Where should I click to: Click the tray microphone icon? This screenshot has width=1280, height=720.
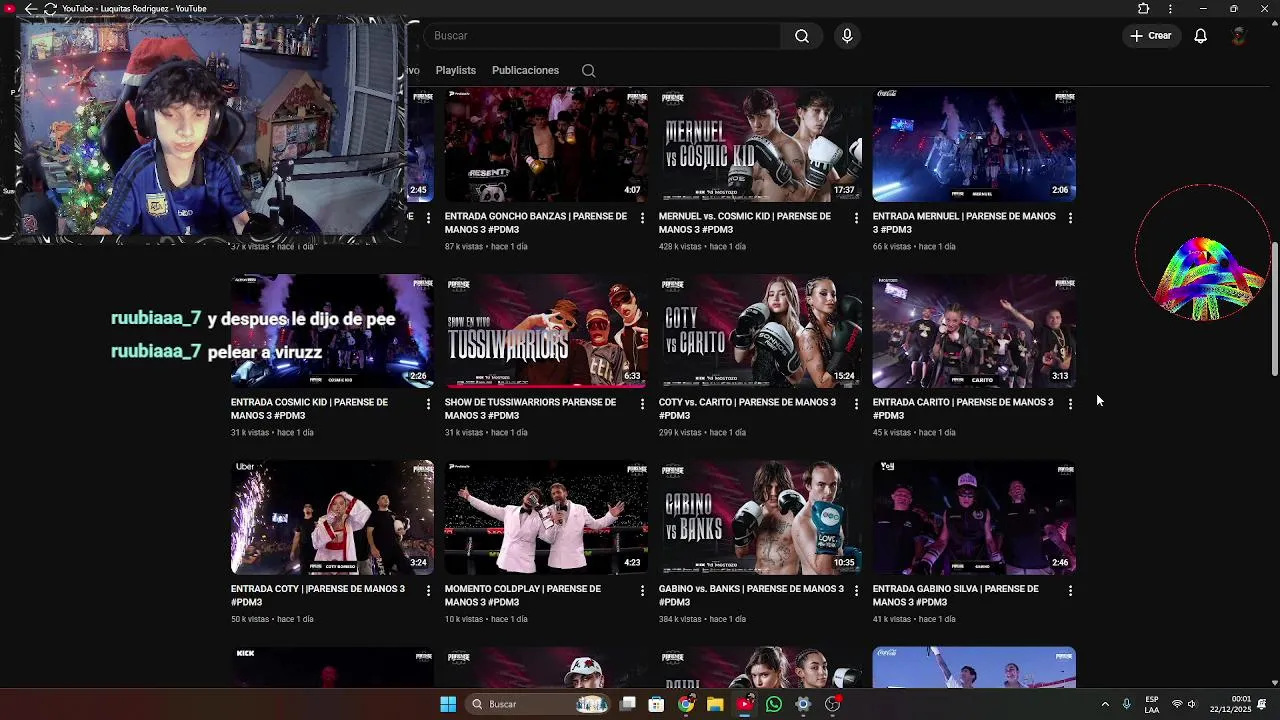[x=1126, y=704]
